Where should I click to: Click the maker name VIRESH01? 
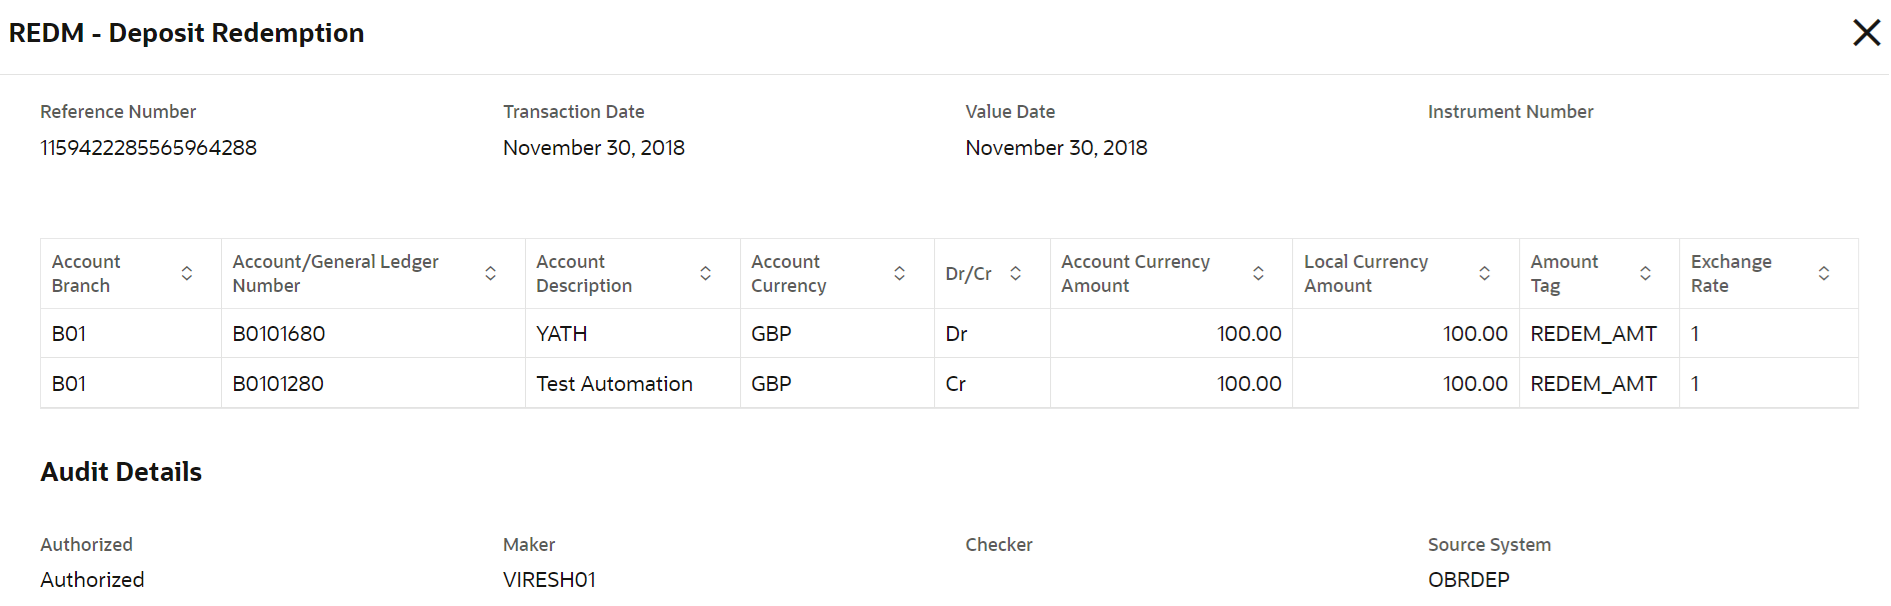(549, 580)
